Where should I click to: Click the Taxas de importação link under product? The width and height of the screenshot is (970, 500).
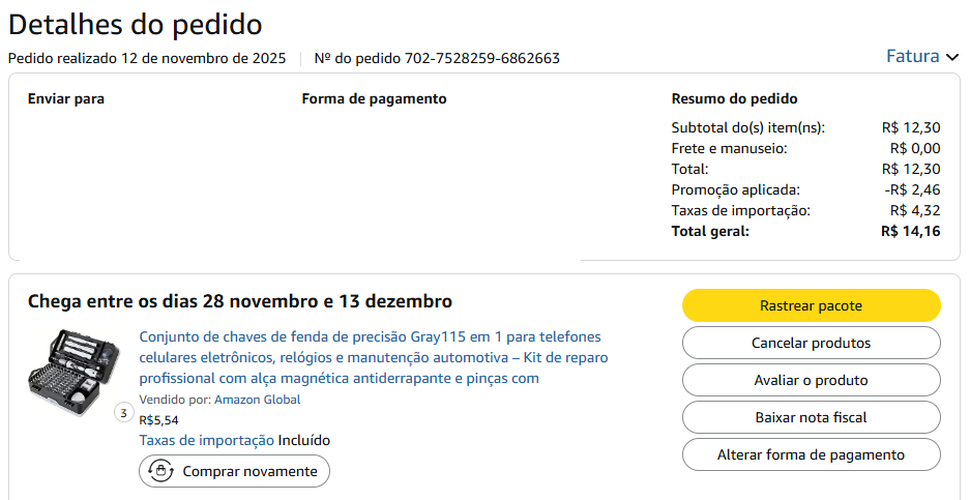point(206,440)
